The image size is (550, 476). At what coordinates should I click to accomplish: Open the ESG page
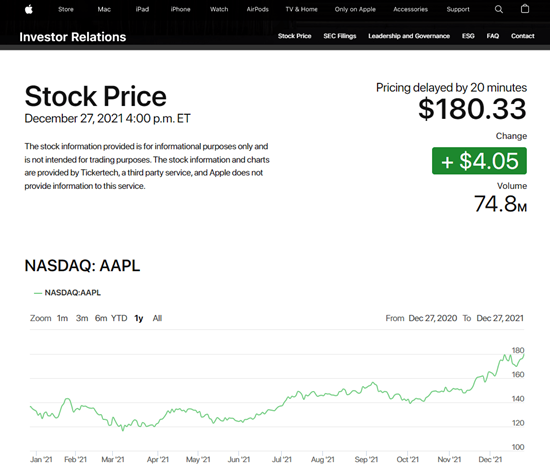click(468, 36)
